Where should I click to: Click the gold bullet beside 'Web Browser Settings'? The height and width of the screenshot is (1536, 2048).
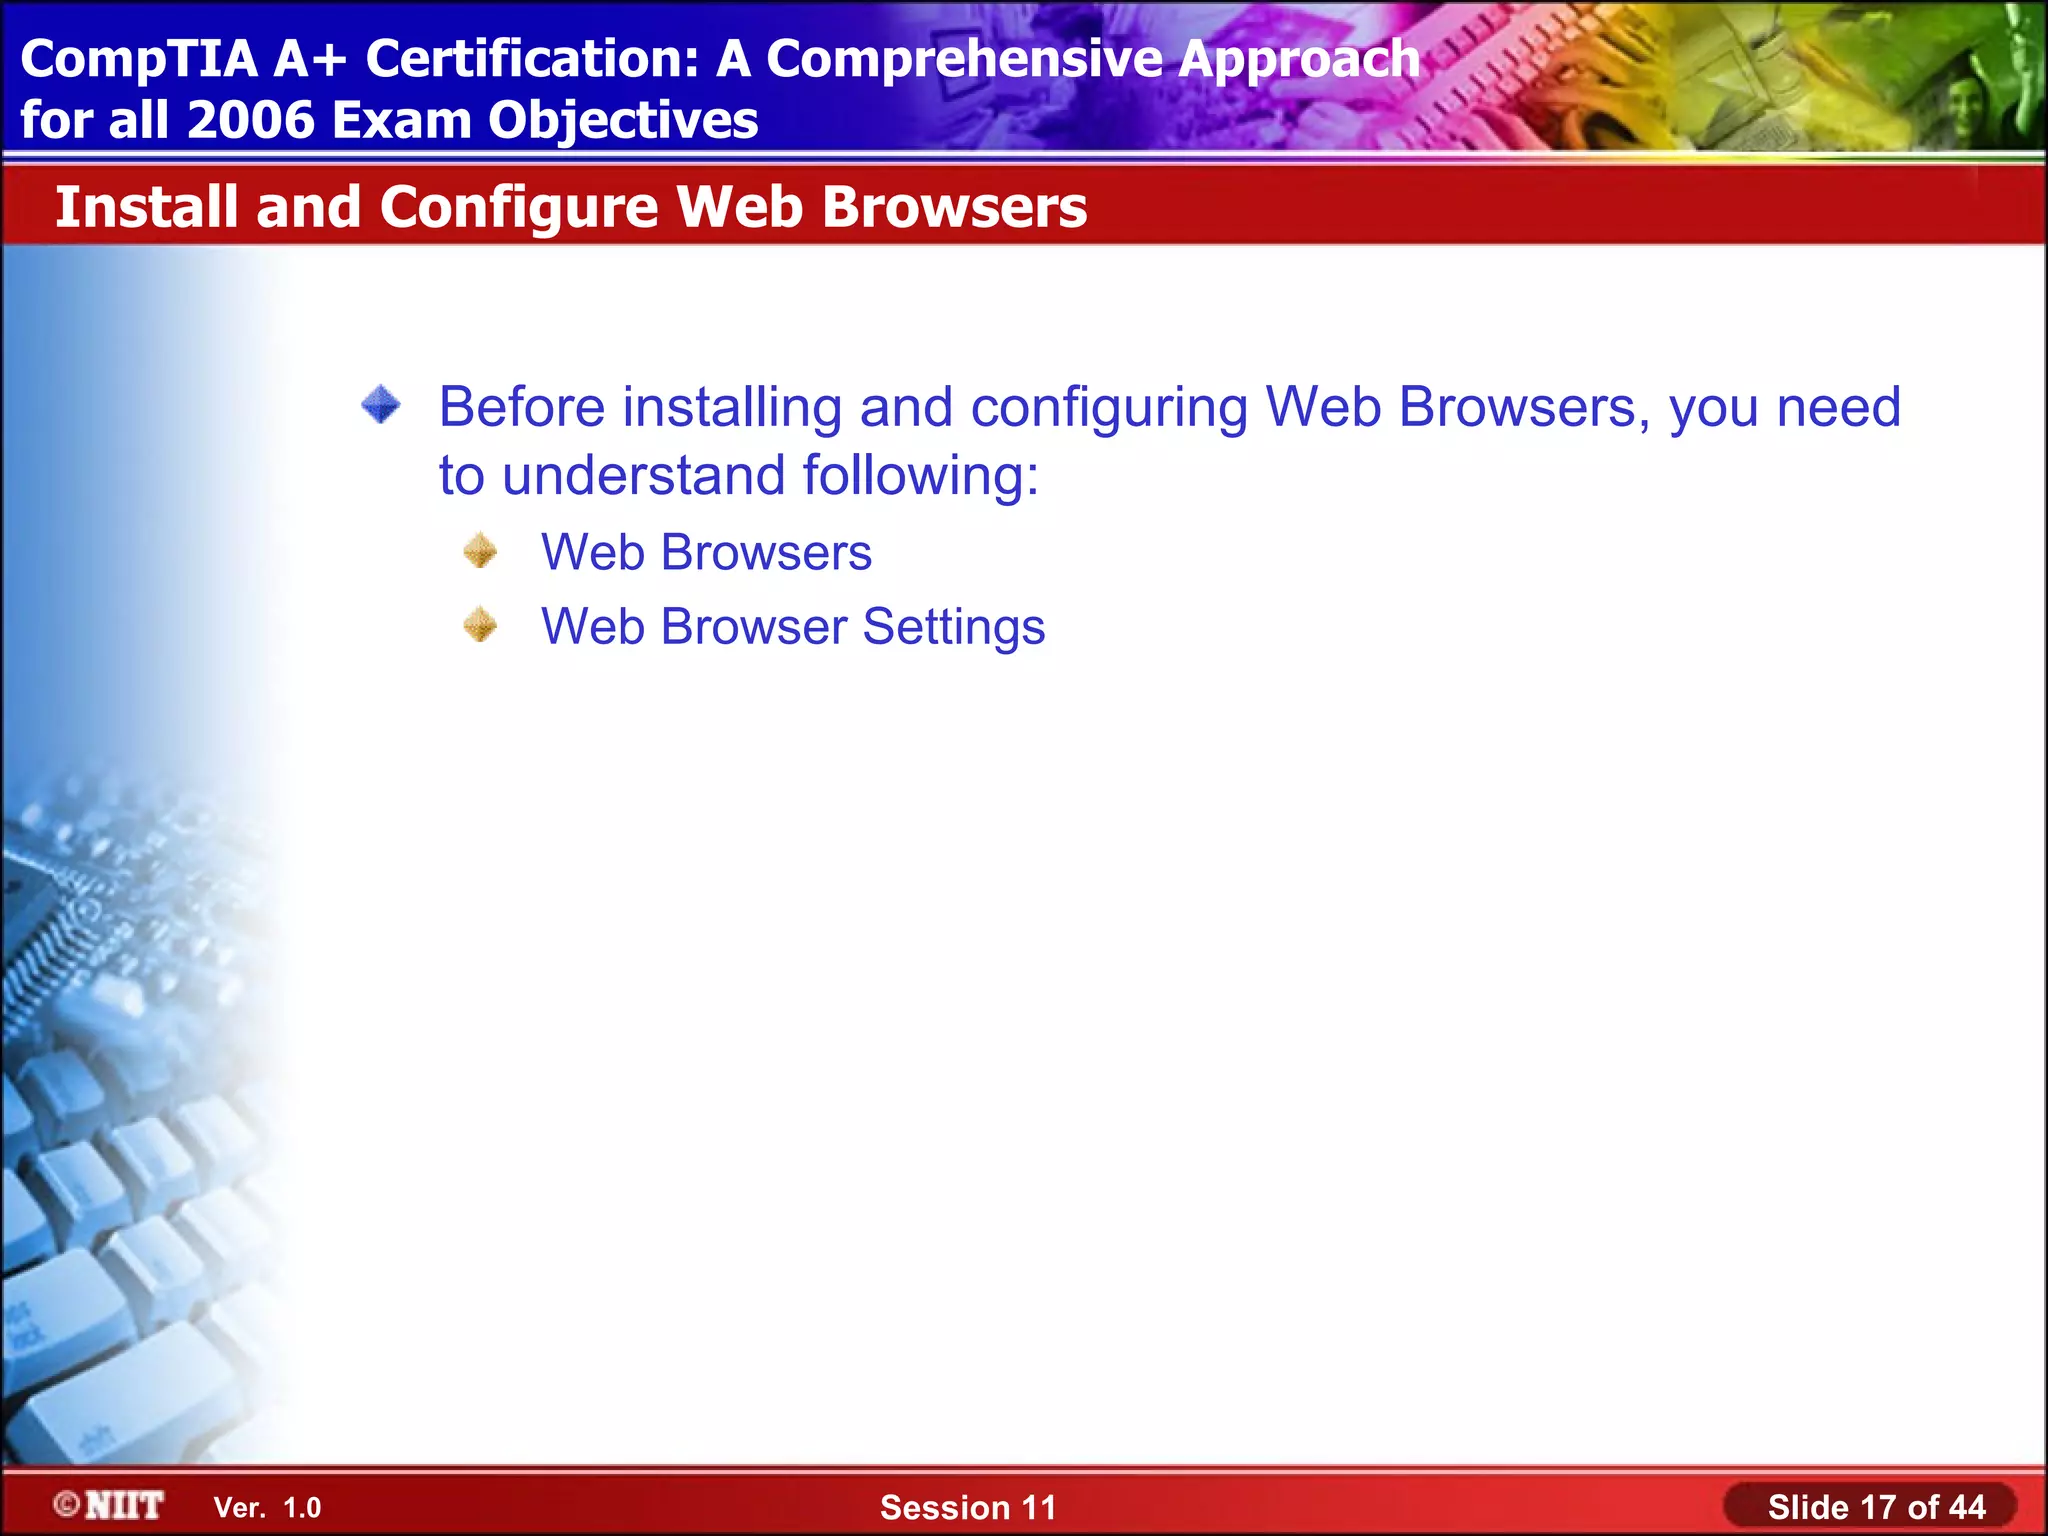click(x=481, y=625)
